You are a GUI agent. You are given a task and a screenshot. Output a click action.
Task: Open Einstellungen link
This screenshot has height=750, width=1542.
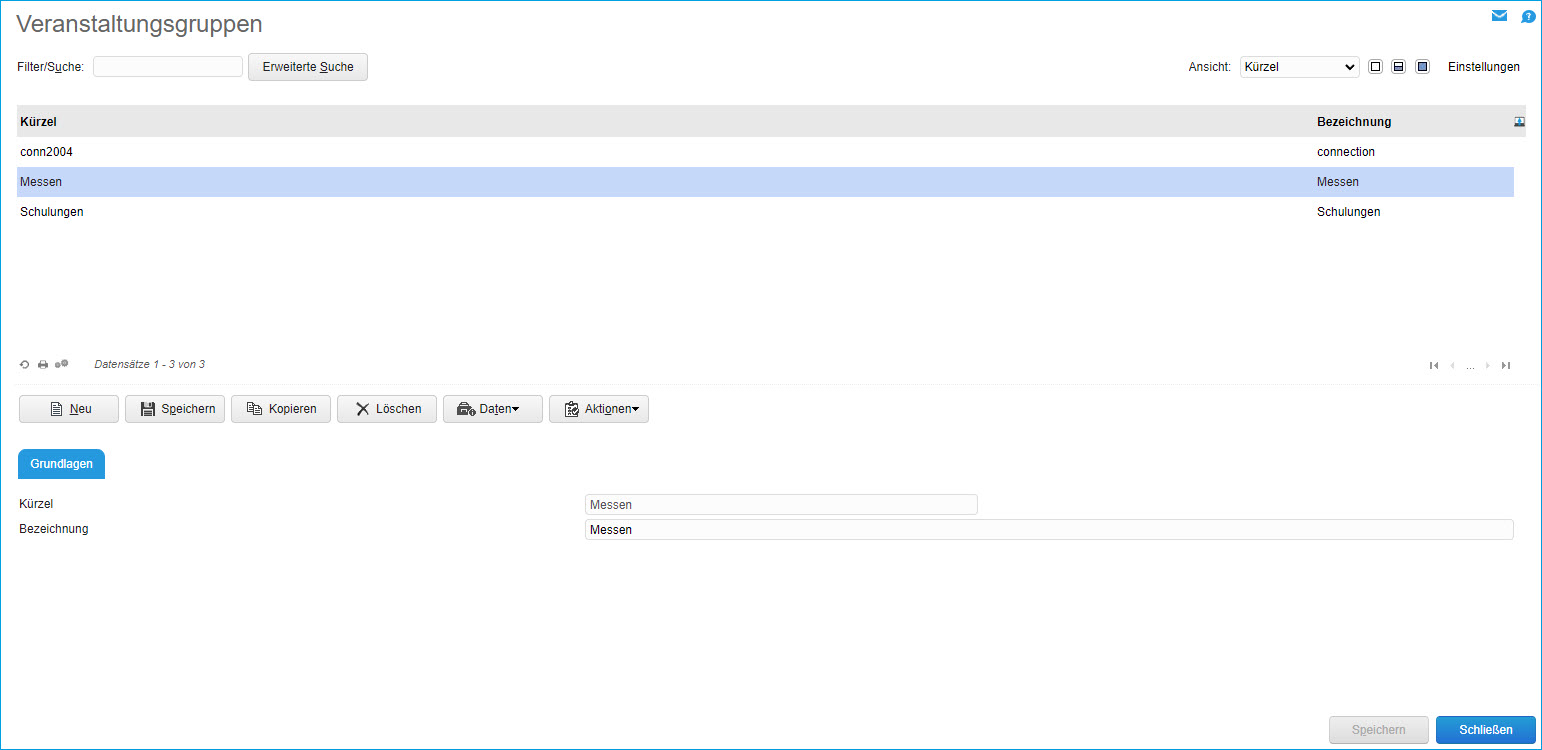(x=1484, y=67)
